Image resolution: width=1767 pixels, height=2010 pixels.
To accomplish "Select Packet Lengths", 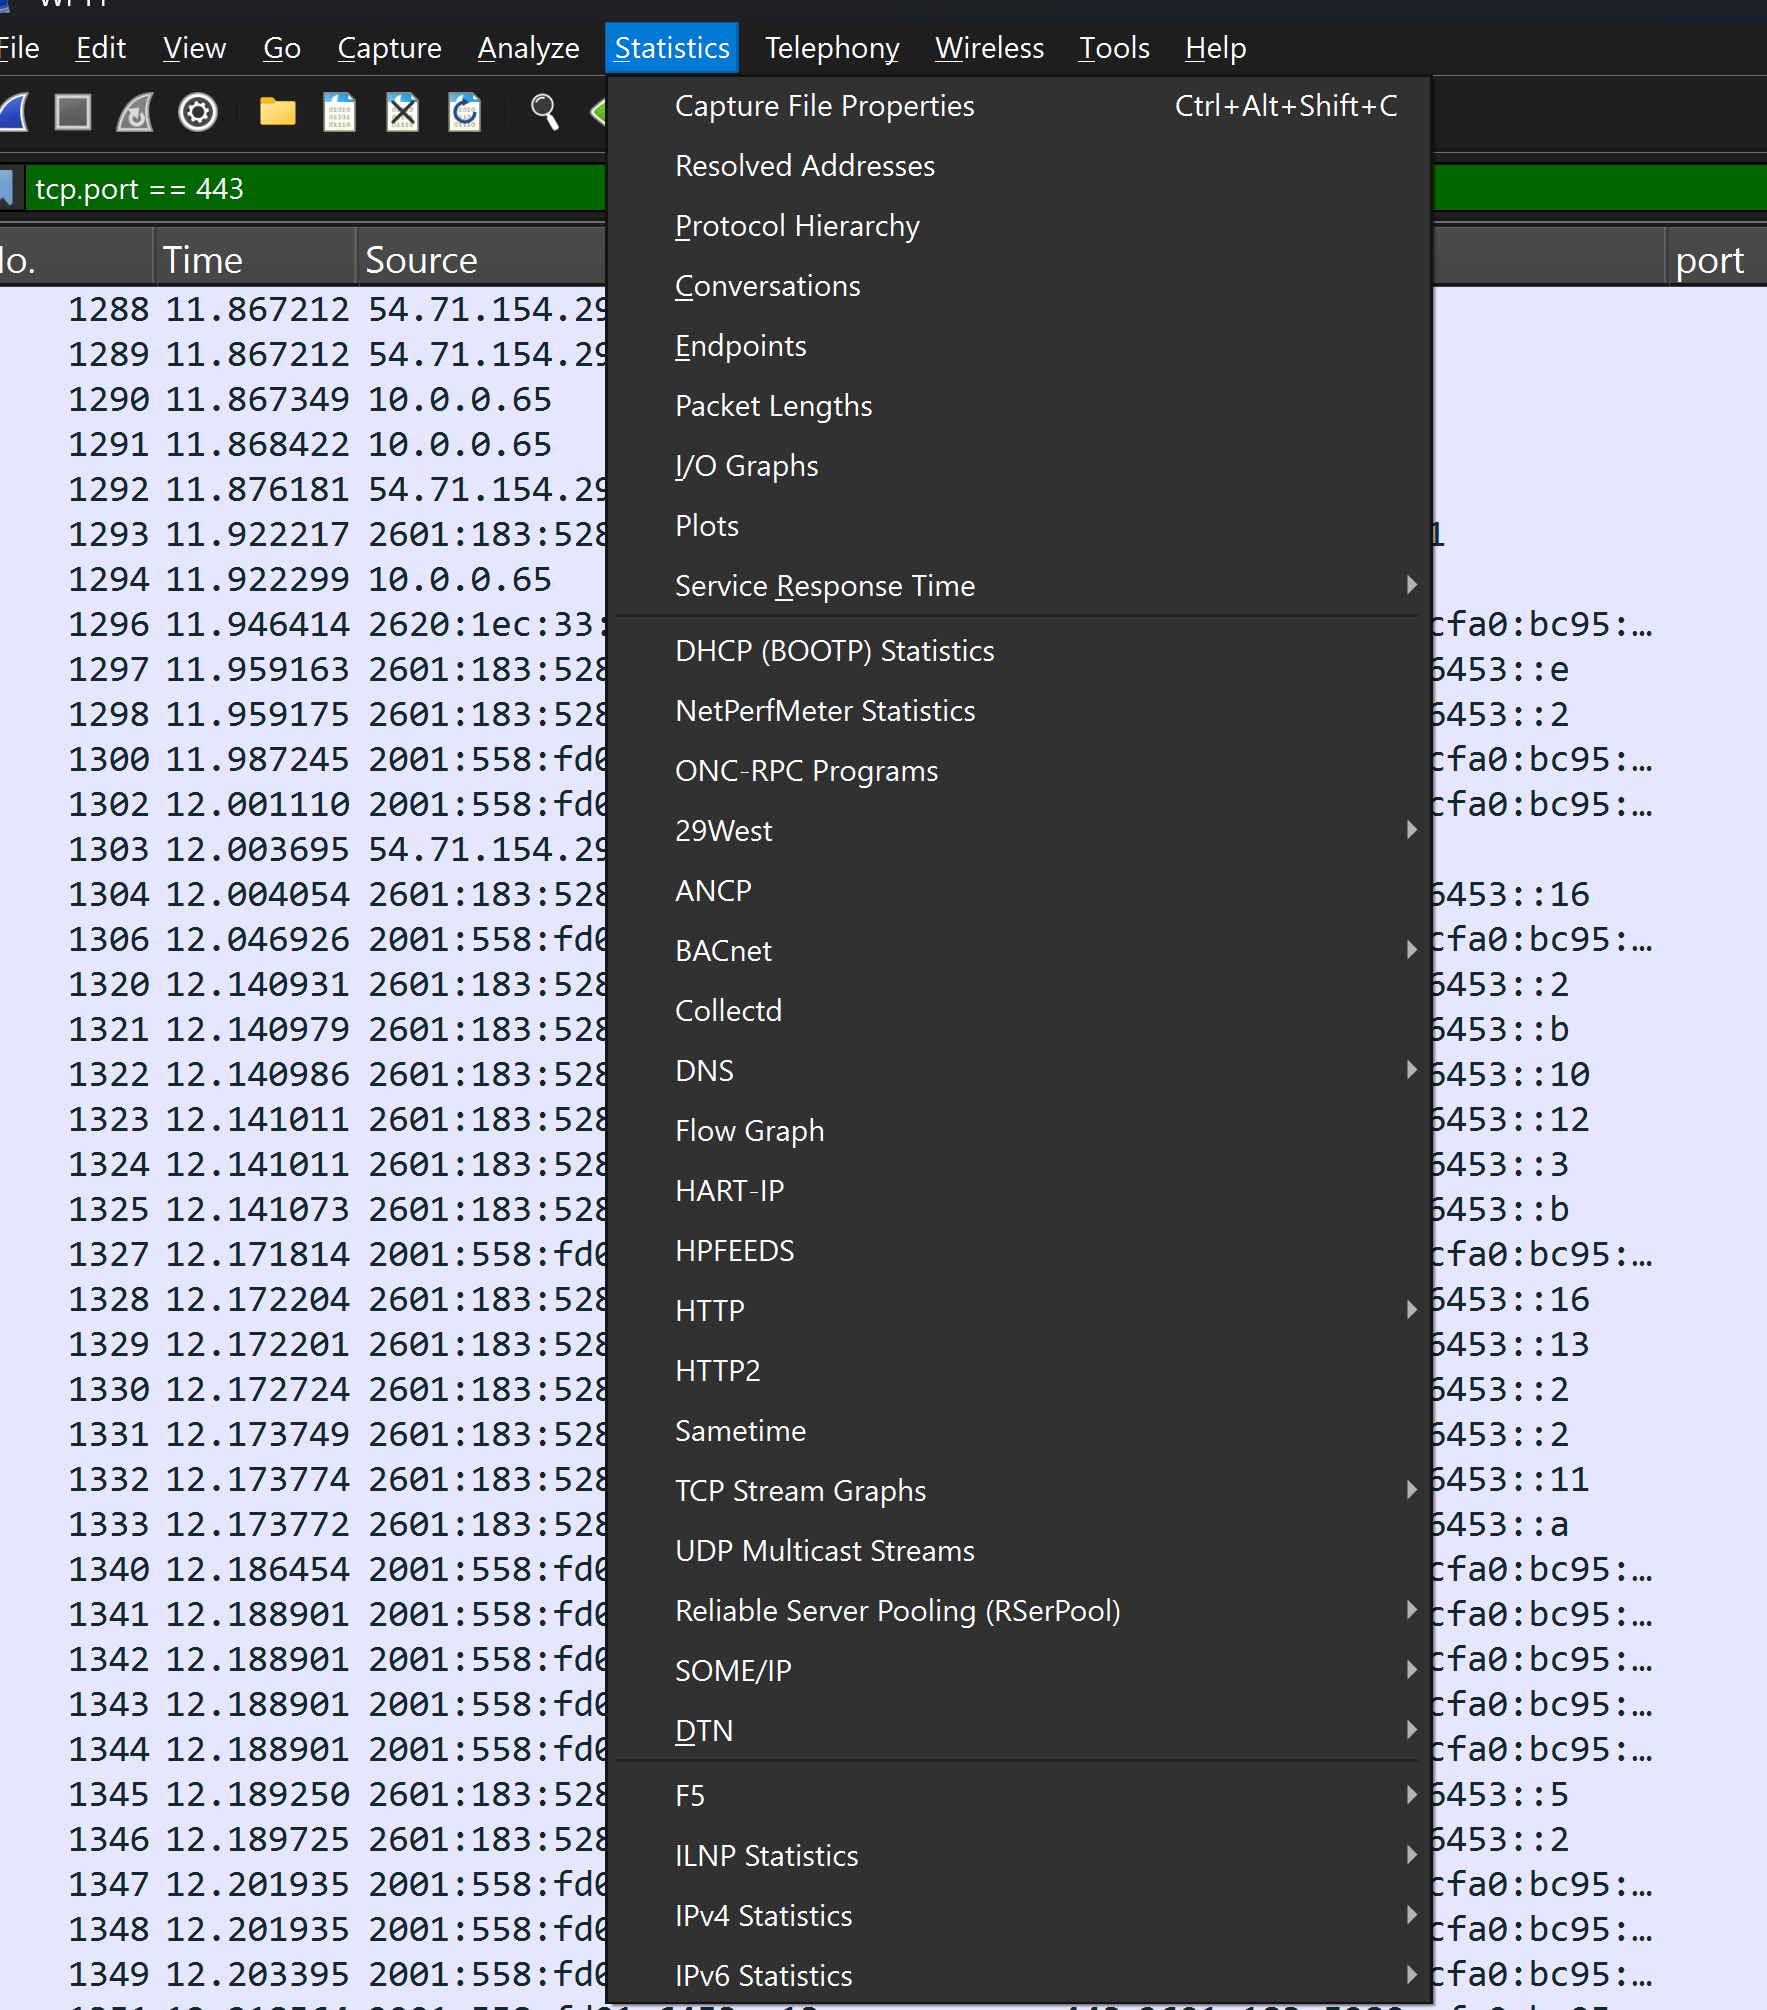I will (x=1019, y=406).
